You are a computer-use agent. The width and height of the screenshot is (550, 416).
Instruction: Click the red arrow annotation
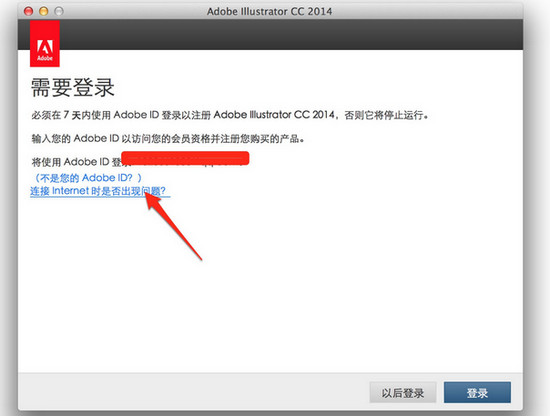[x=173, y=226]
